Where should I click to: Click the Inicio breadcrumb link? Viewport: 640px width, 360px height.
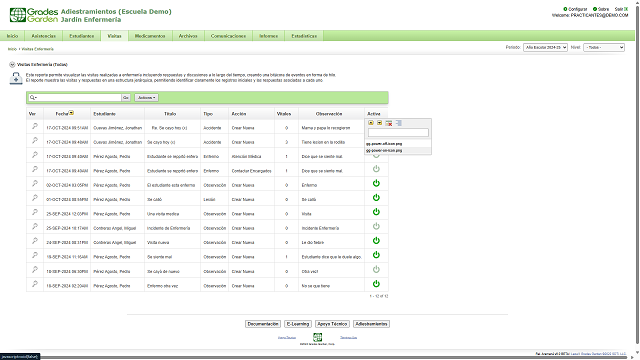[x=12, y=49]
